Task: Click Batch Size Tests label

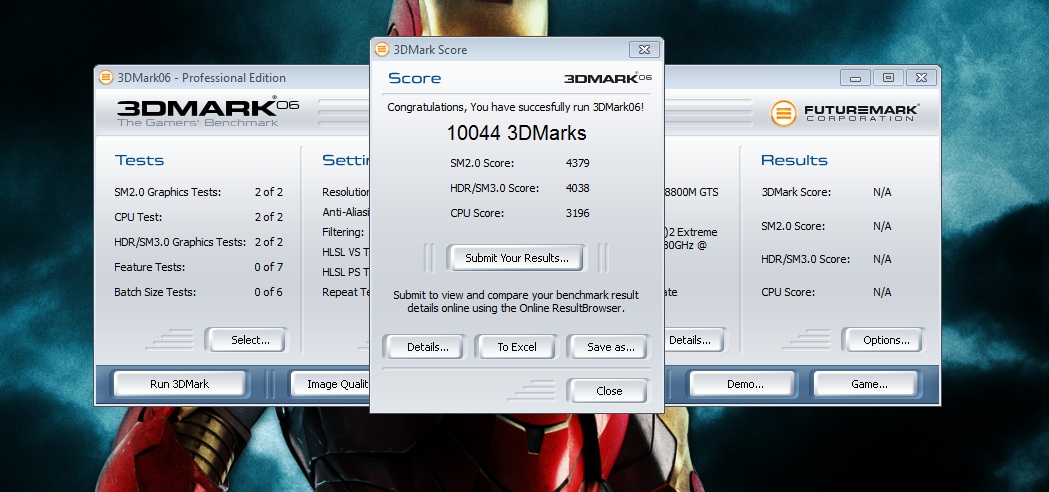Action: (x=155, y=292)
